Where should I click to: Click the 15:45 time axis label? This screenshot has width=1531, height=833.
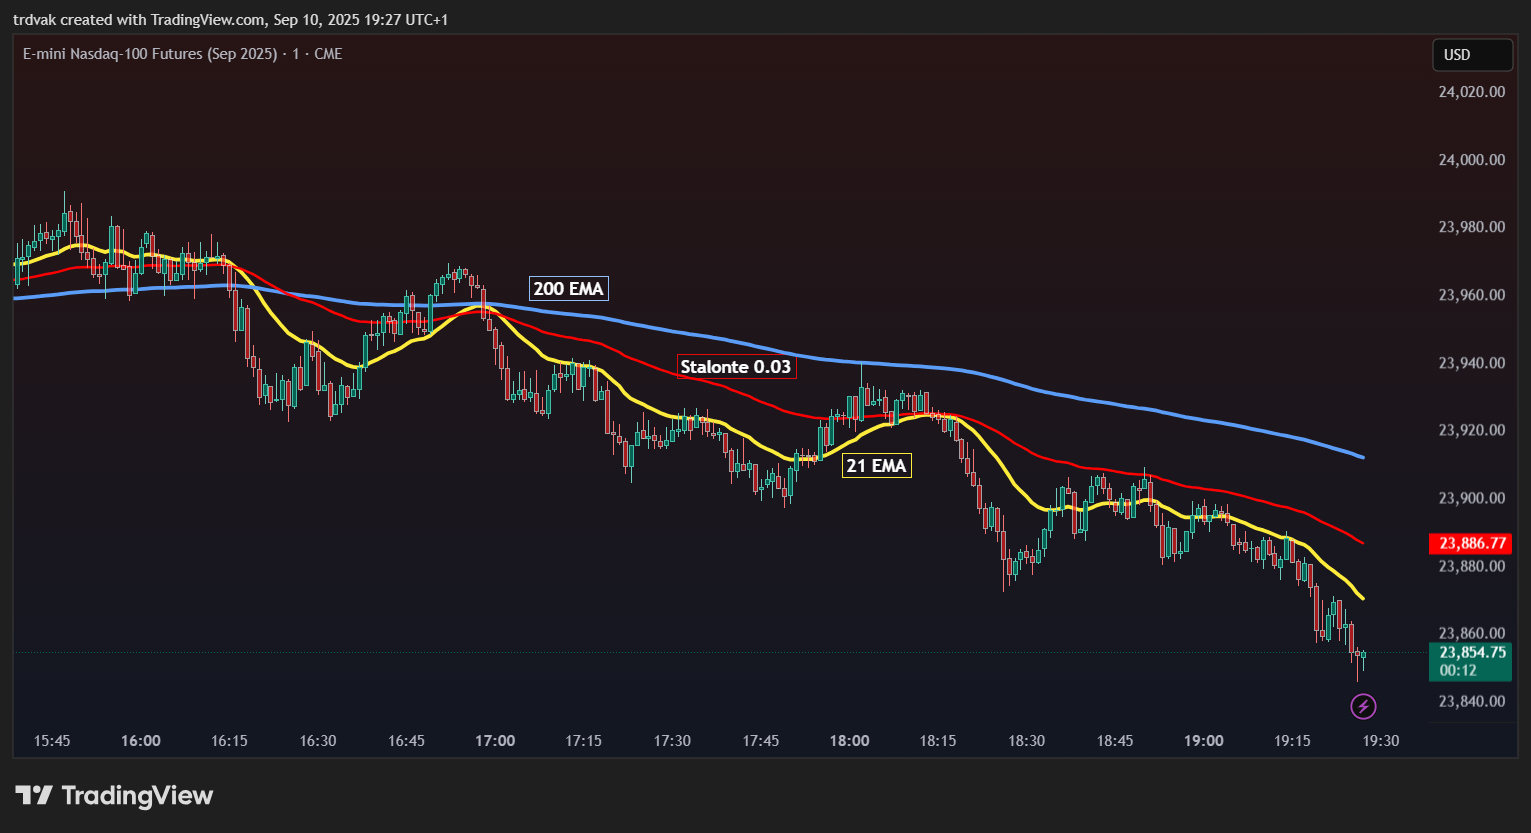(52, 741)
